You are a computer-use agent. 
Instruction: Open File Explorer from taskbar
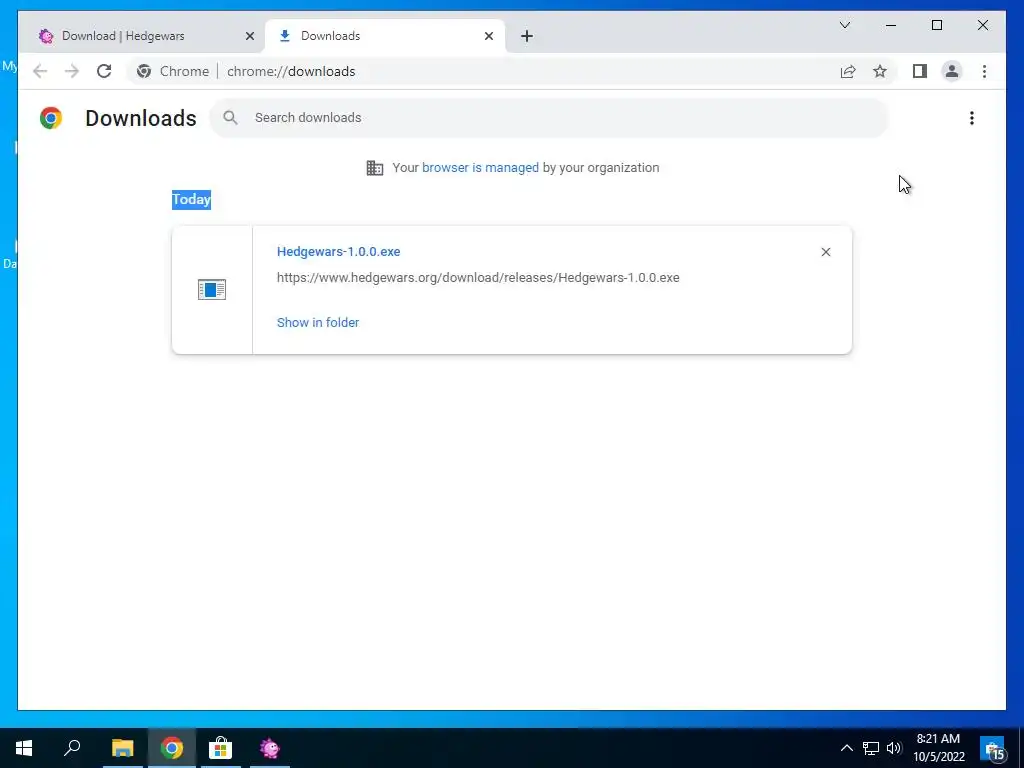point(122,748)
